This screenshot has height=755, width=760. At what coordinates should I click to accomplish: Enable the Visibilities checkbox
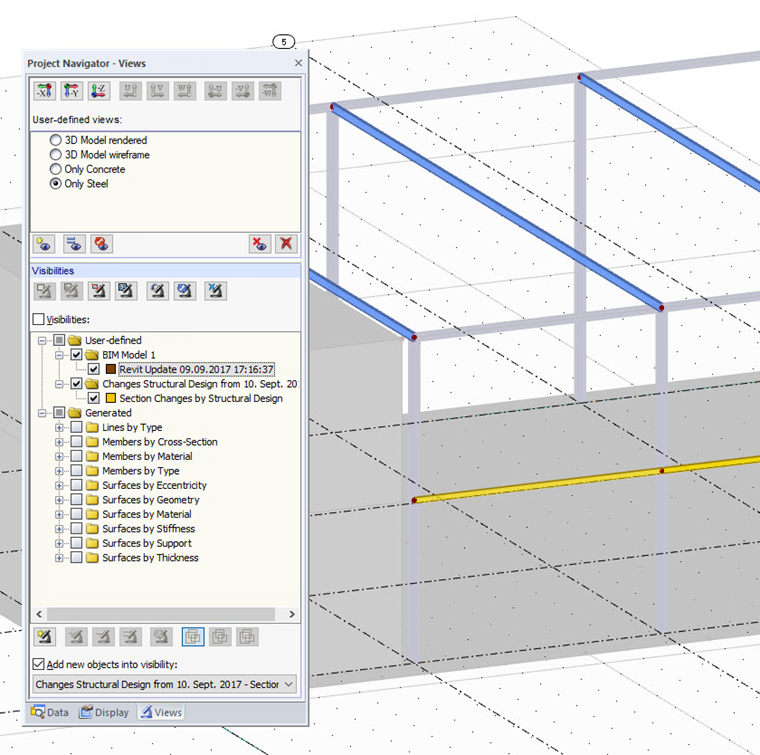click(x=38, y=319)
